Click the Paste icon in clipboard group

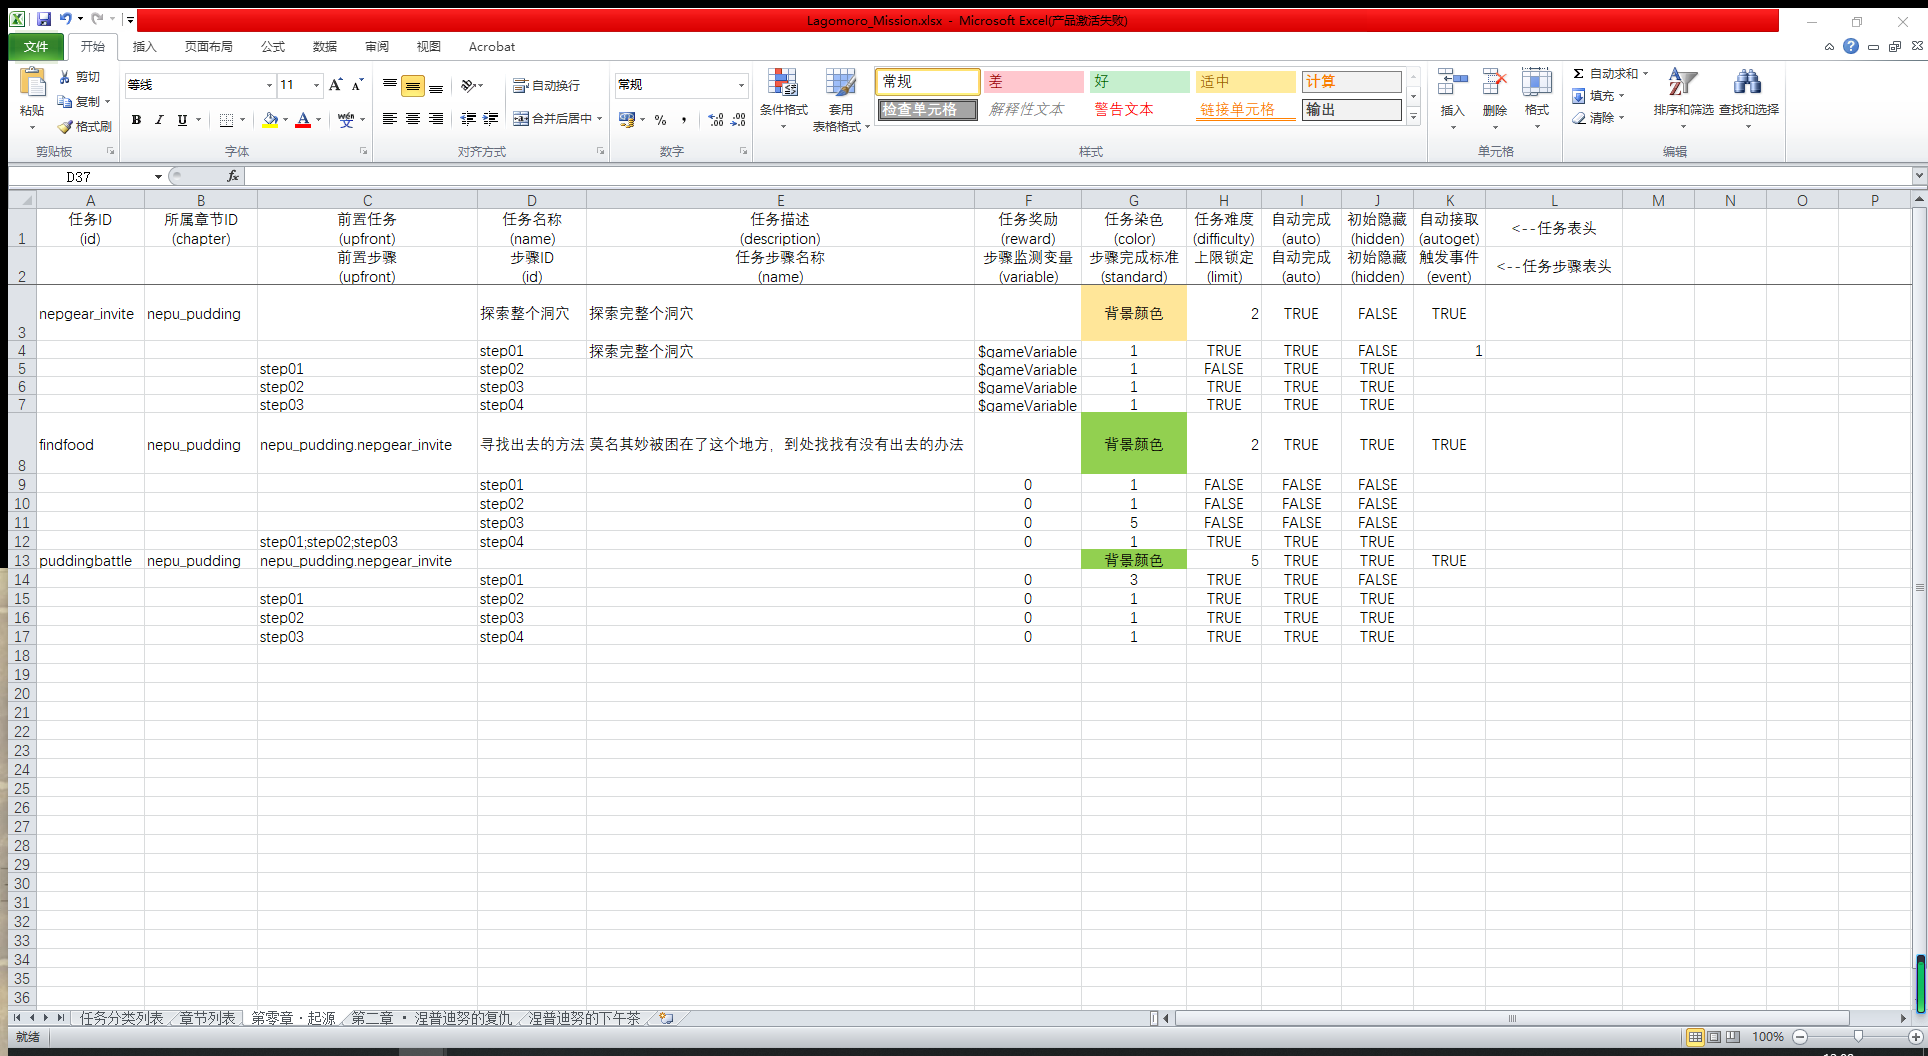pyautogui.click(x=32, y=84)
